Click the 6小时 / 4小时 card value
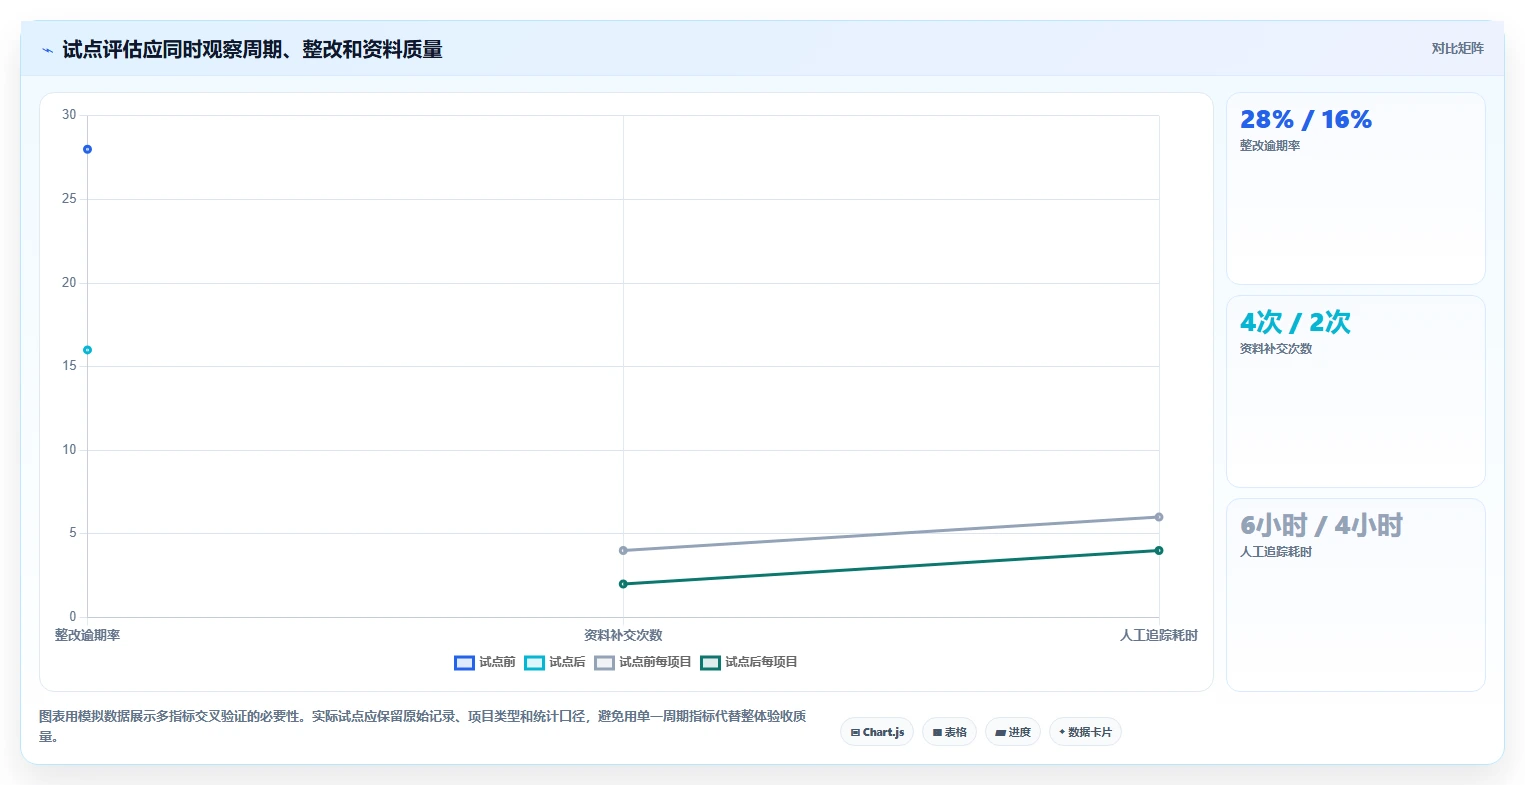Viewport: 1525px width, 785px height. [1321, 525]
